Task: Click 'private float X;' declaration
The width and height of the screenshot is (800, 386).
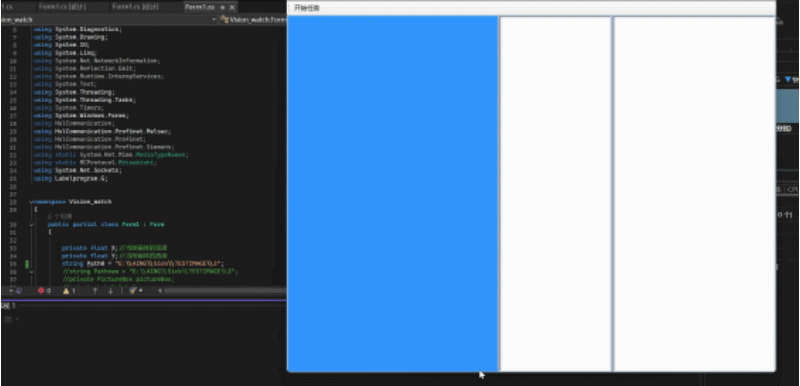Action: coord(90,248)
